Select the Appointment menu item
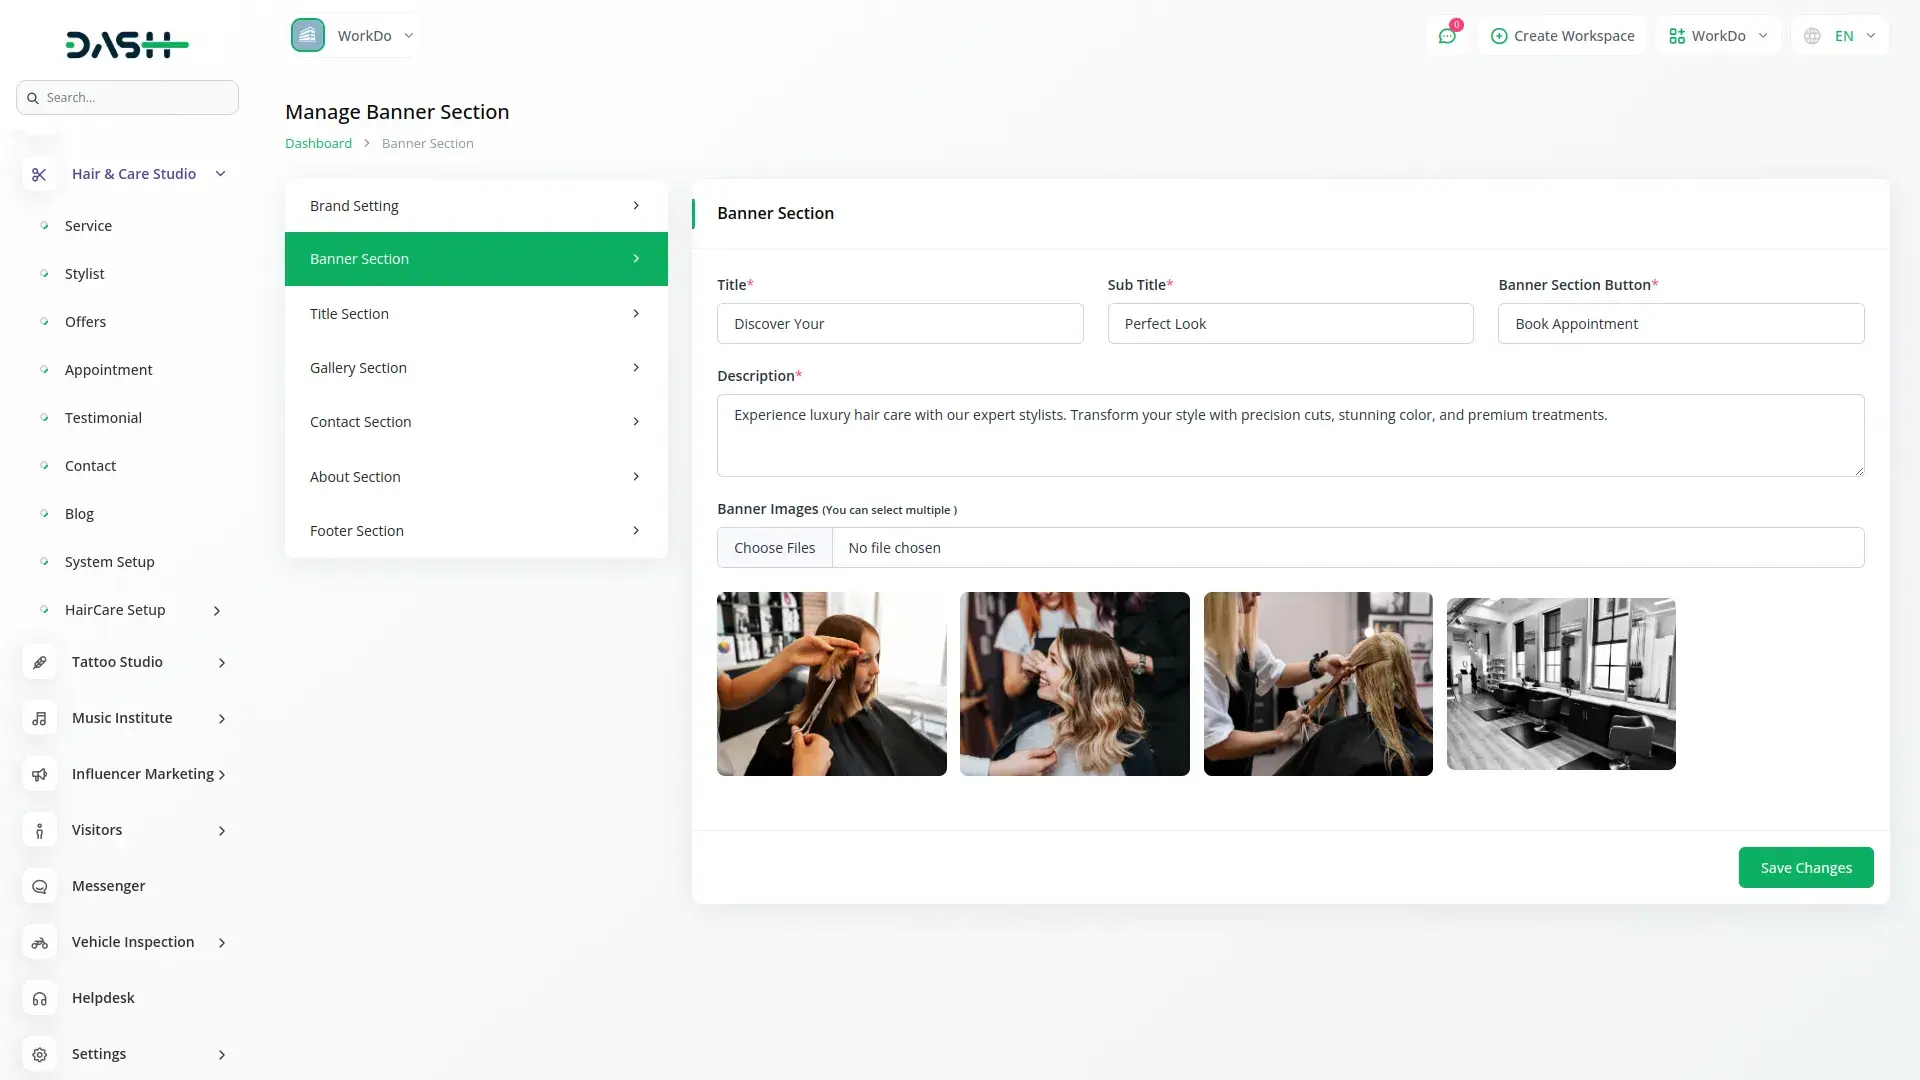Image resolution: width=1920 pixels, height=1080 pixels. coord(108,370)
